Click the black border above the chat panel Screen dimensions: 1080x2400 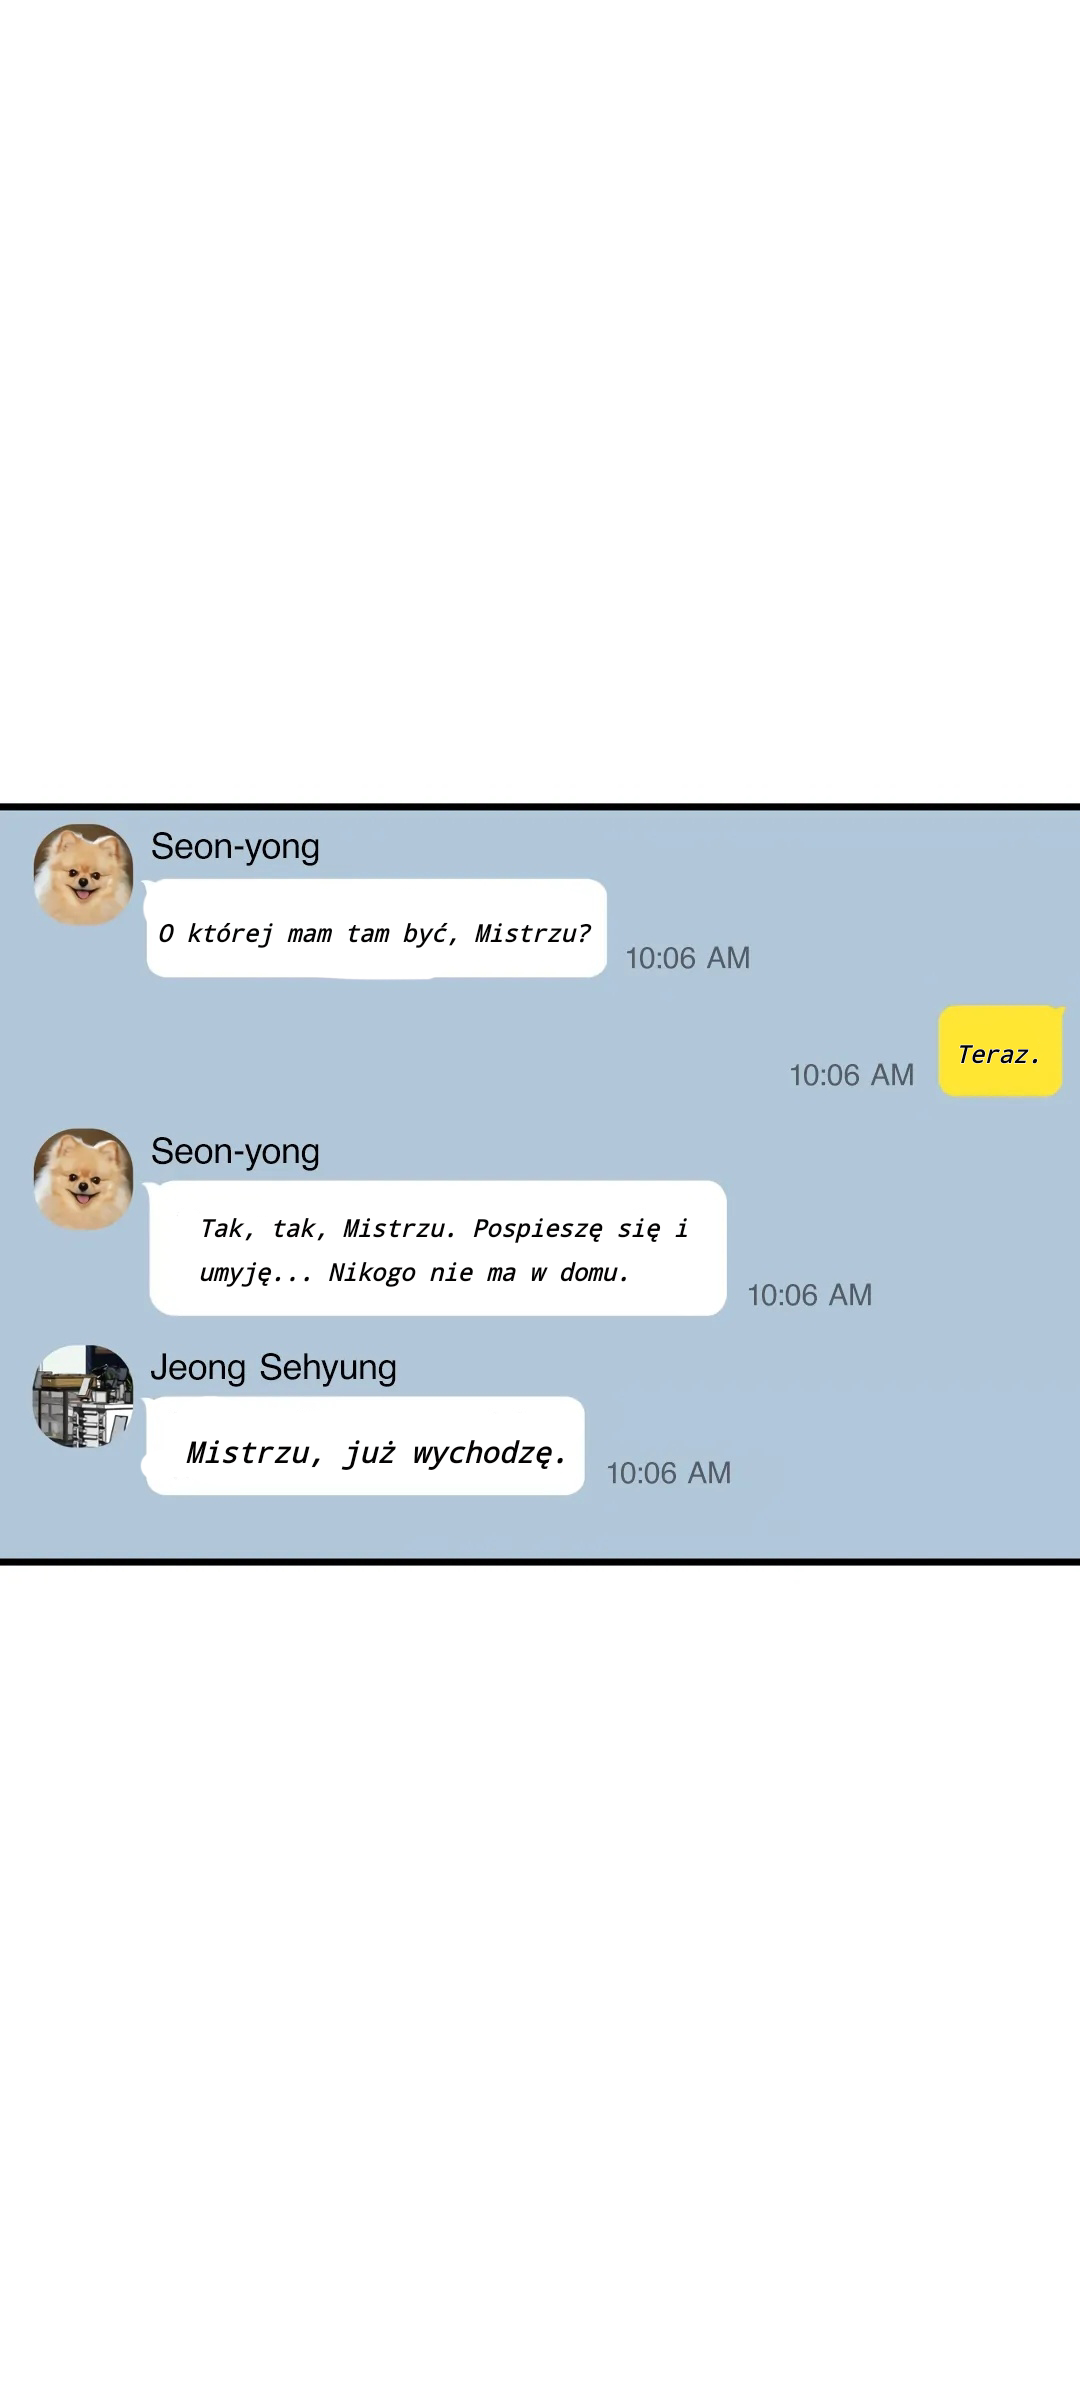click(x=540, y=806)
